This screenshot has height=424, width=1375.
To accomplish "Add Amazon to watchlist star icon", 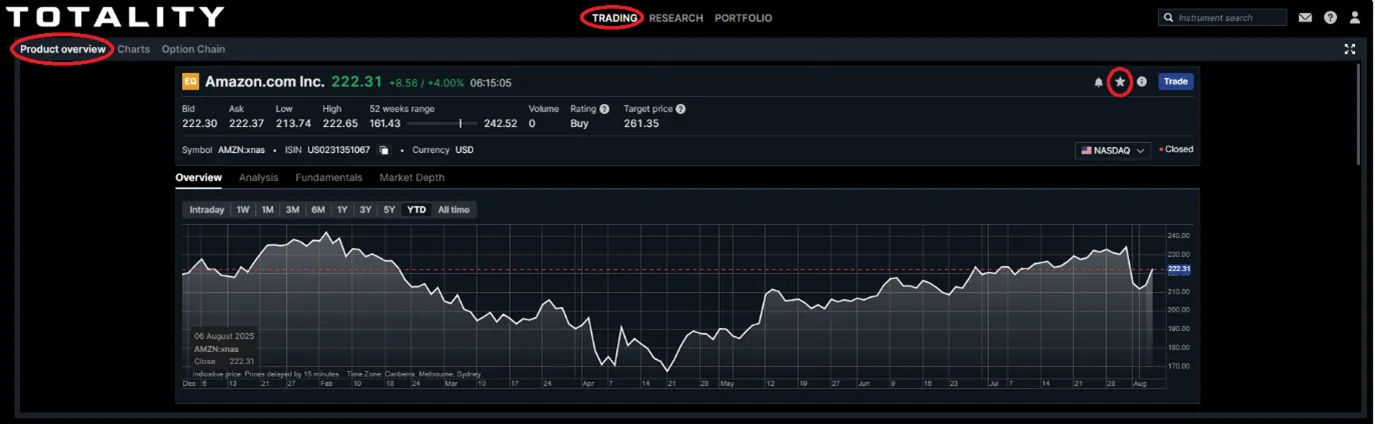I will click(1120, 82).
